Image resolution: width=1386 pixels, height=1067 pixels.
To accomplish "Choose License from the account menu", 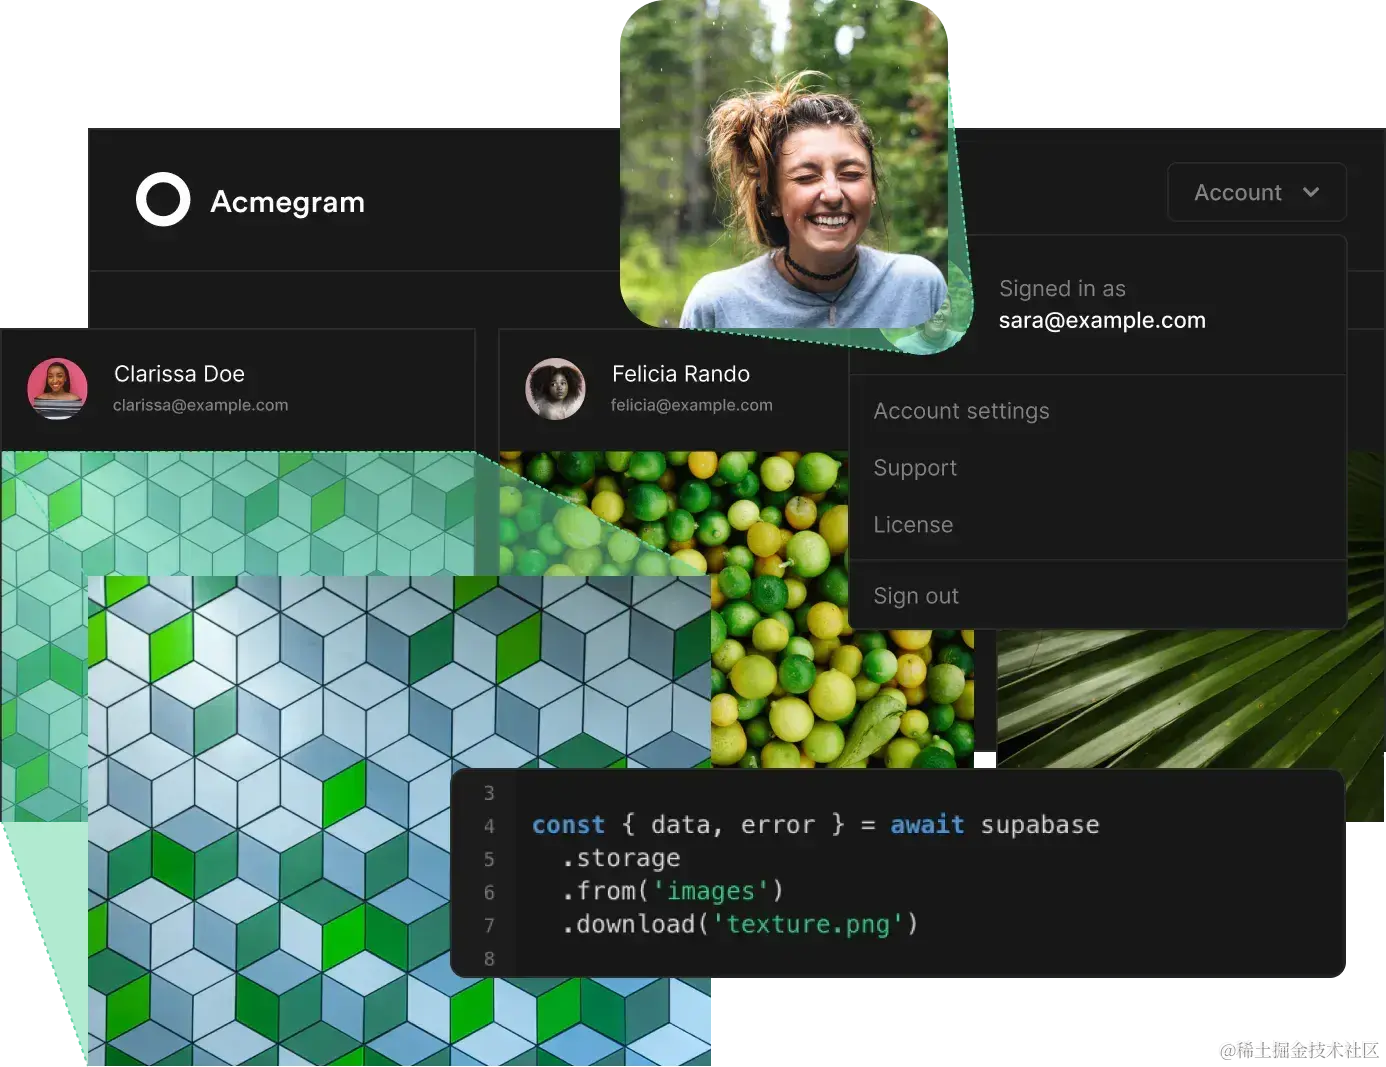I will [913, 525].
